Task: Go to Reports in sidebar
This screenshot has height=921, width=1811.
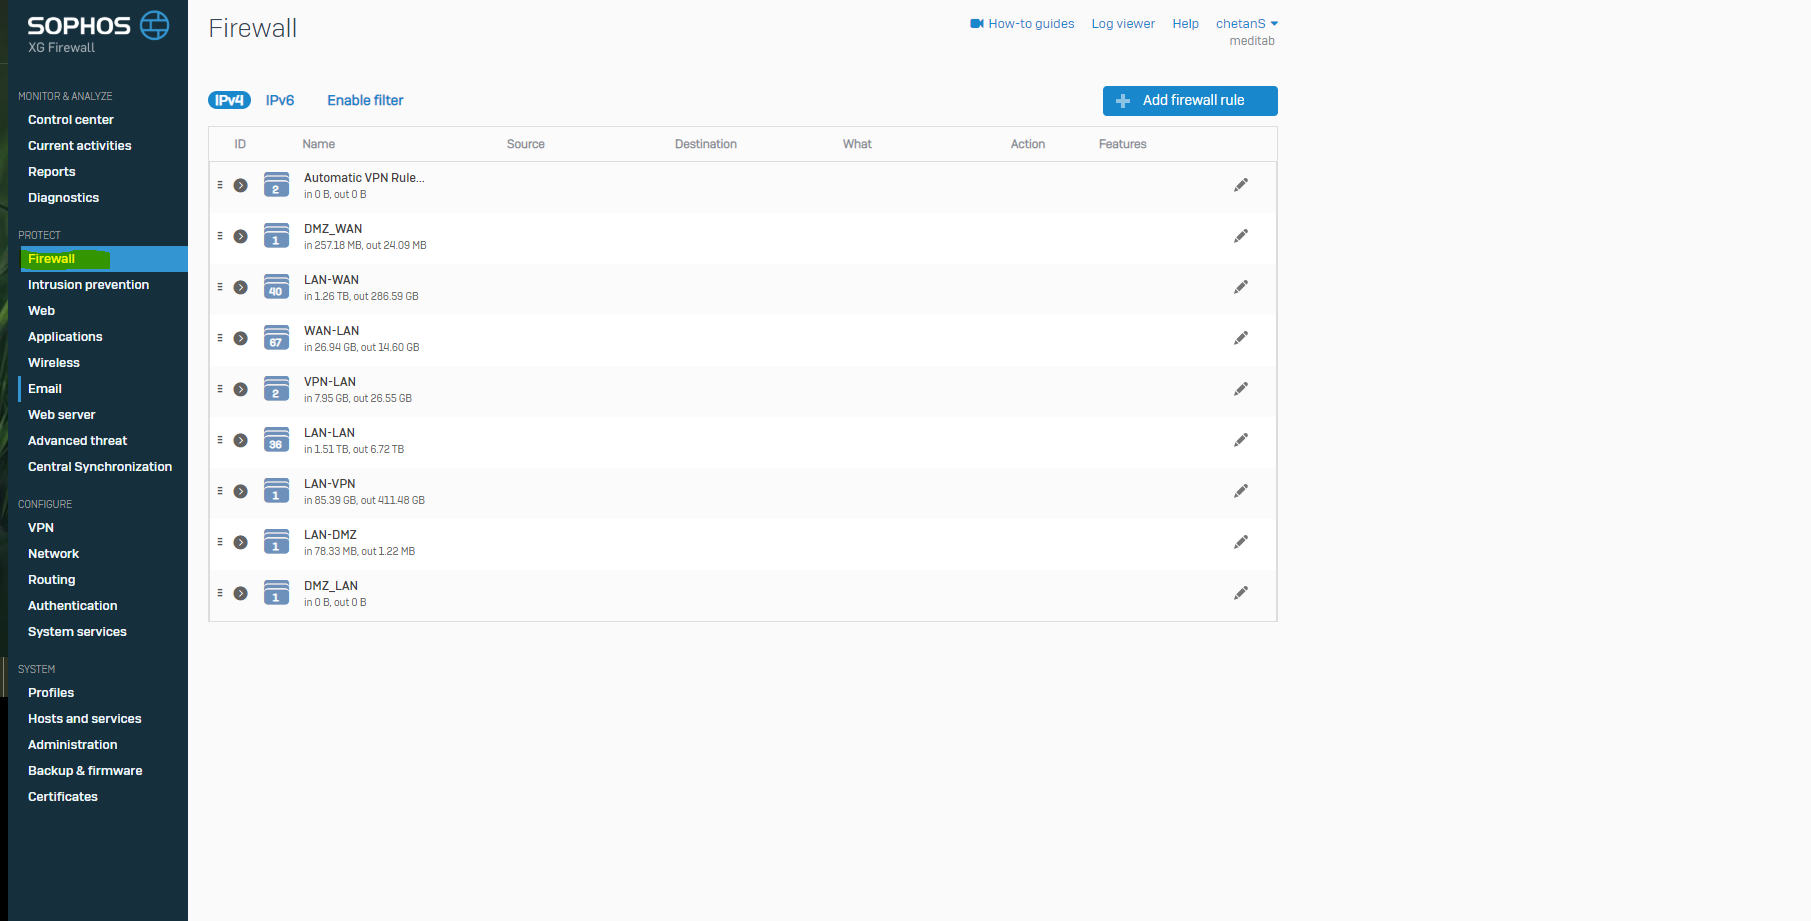Action: [x=52, y=172]
